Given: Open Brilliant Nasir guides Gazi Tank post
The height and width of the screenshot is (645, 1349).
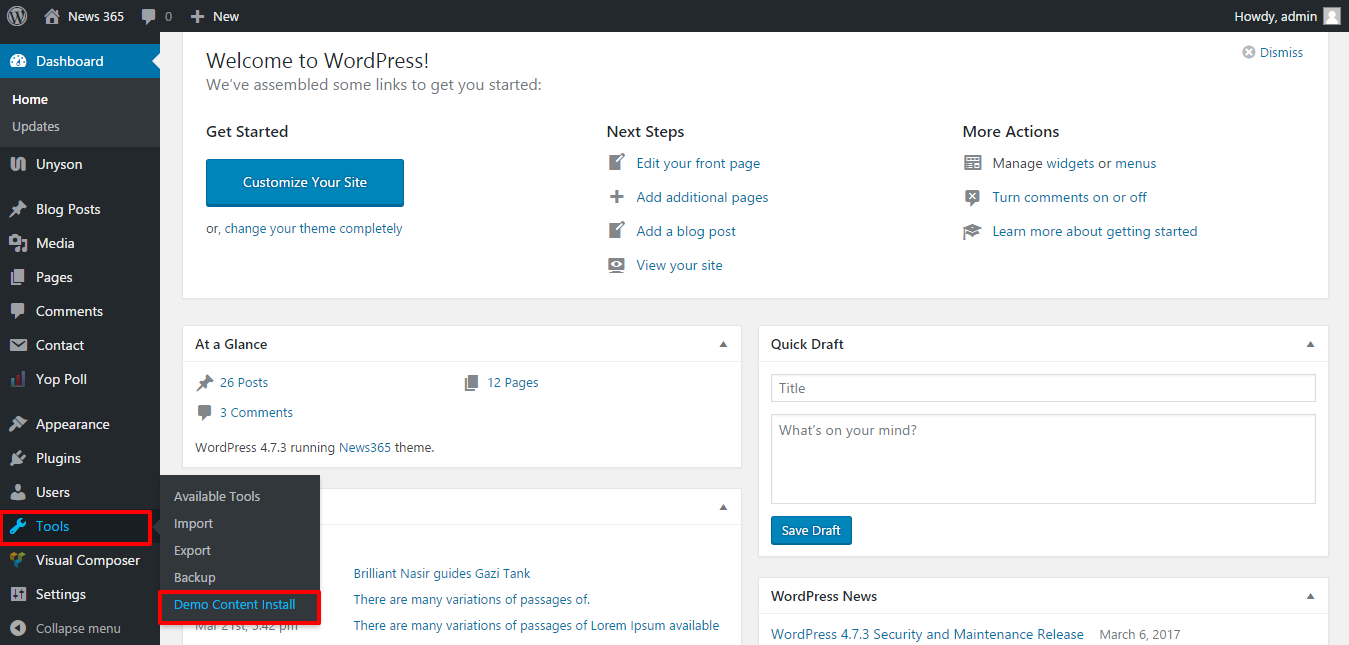Looking at the screenshot, I should point(442,573).
